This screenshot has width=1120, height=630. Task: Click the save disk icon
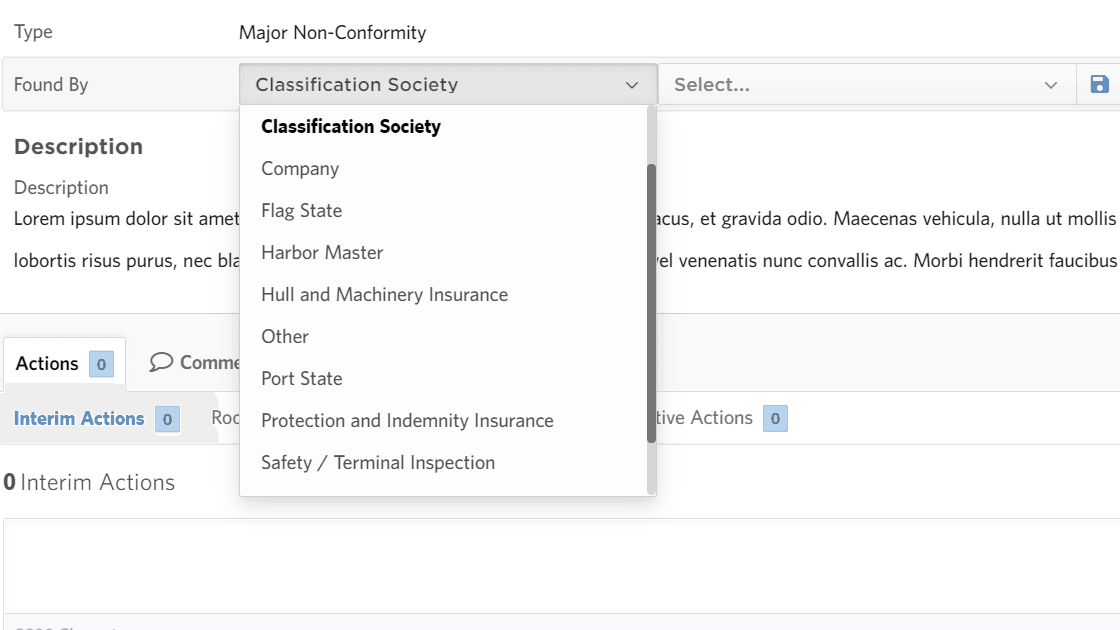[x=1099, y=85]
